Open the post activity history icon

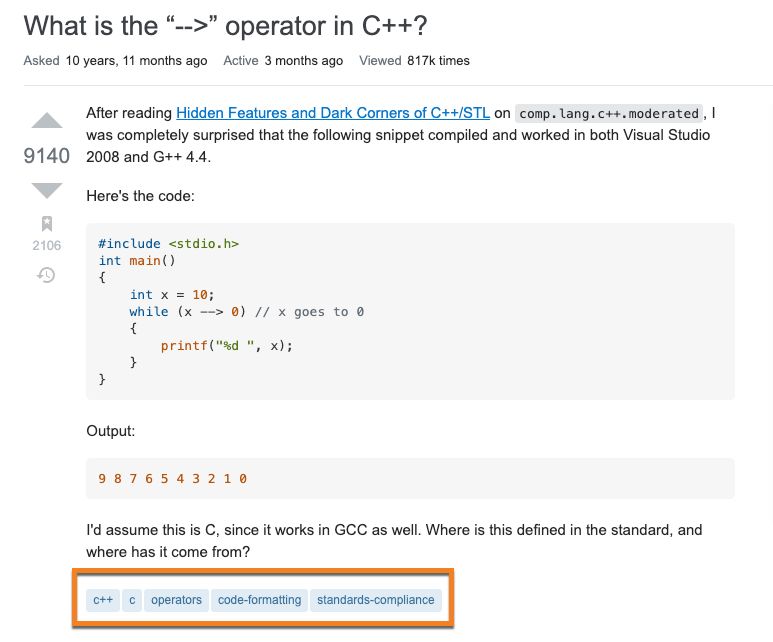[46, 275]
